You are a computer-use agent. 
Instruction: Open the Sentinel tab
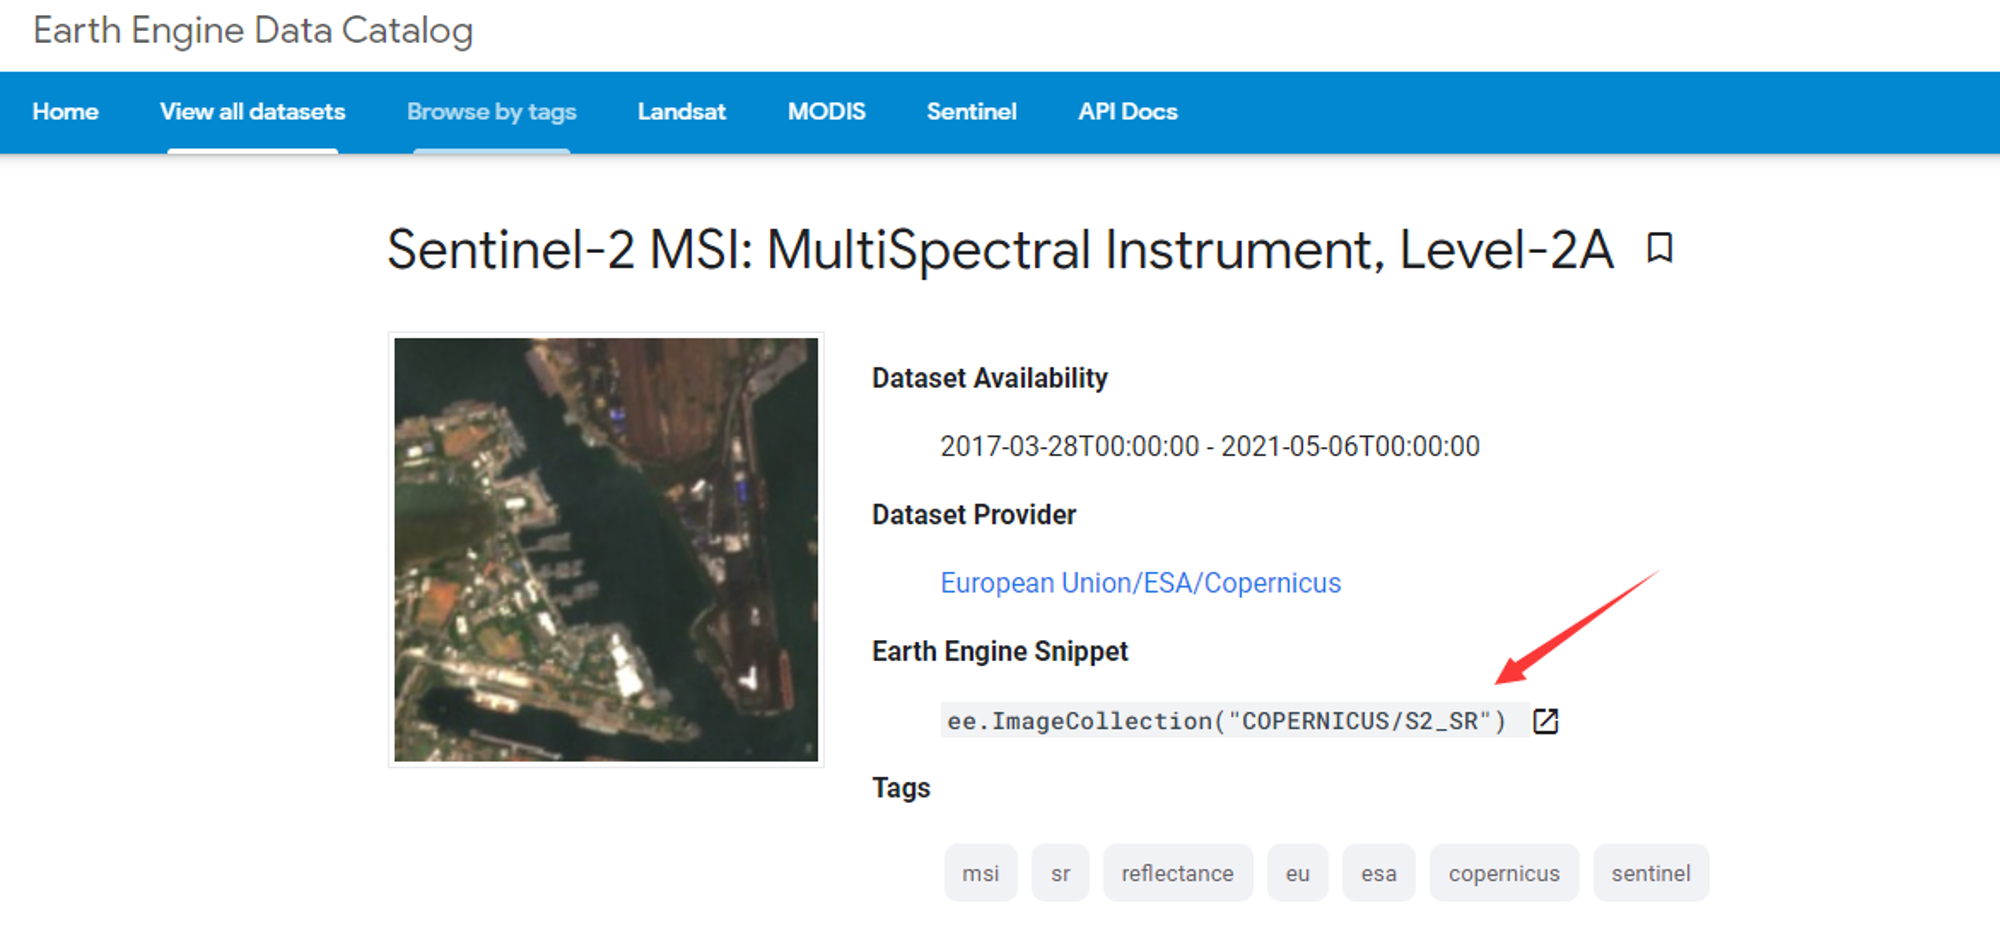pyautogui.click(x=971, y=112)
